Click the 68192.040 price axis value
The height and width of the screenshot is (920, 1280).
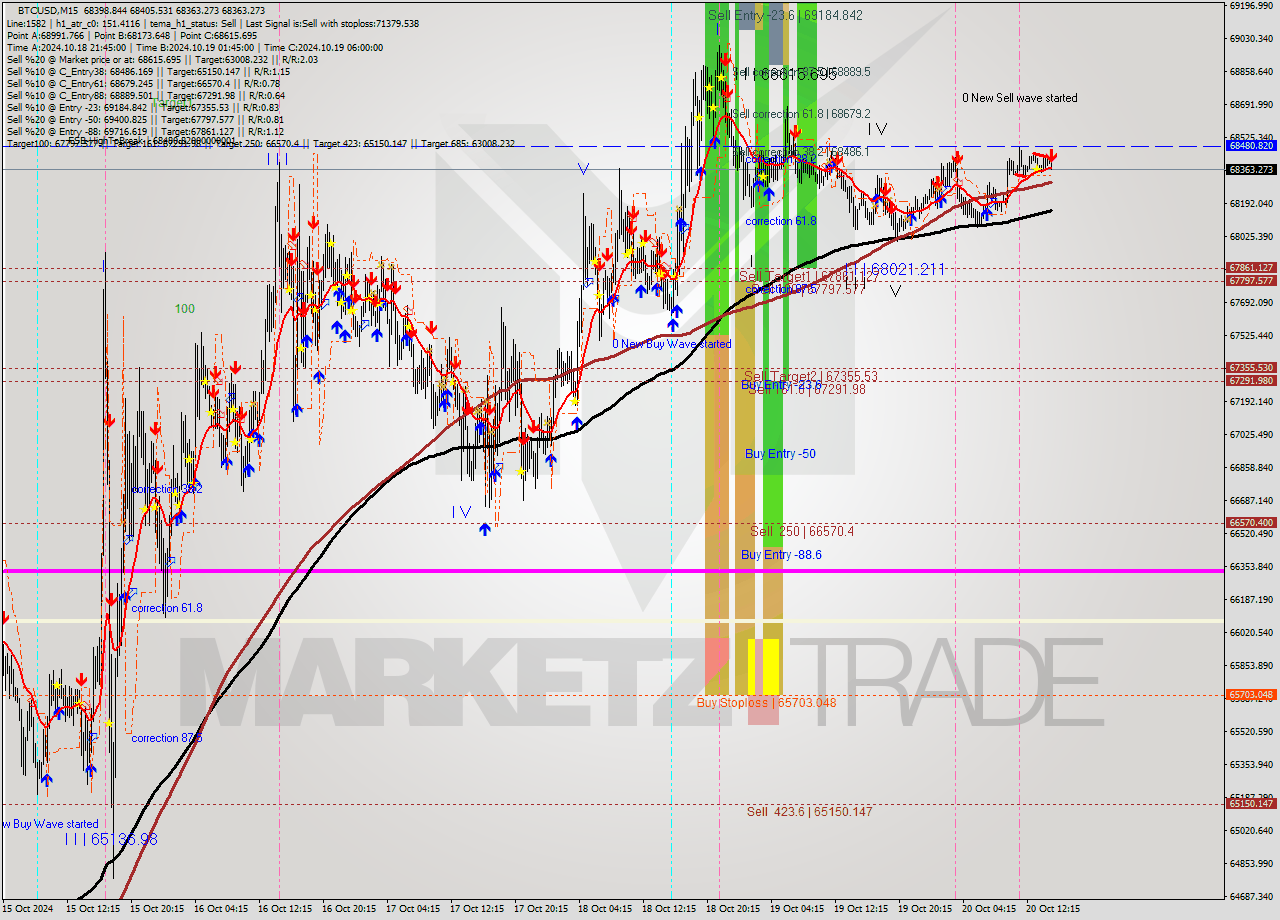[x=1250, y=204]
